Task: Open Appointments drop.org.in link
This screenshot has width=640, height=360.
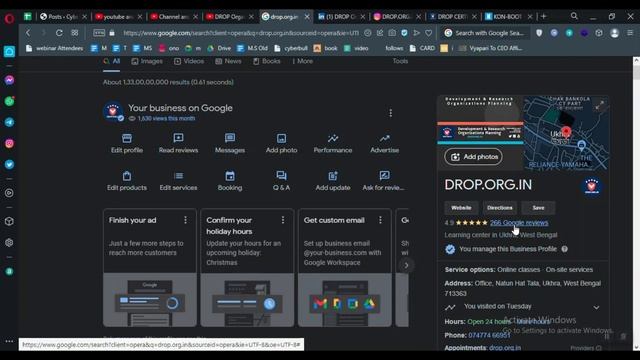Action: 505,348
